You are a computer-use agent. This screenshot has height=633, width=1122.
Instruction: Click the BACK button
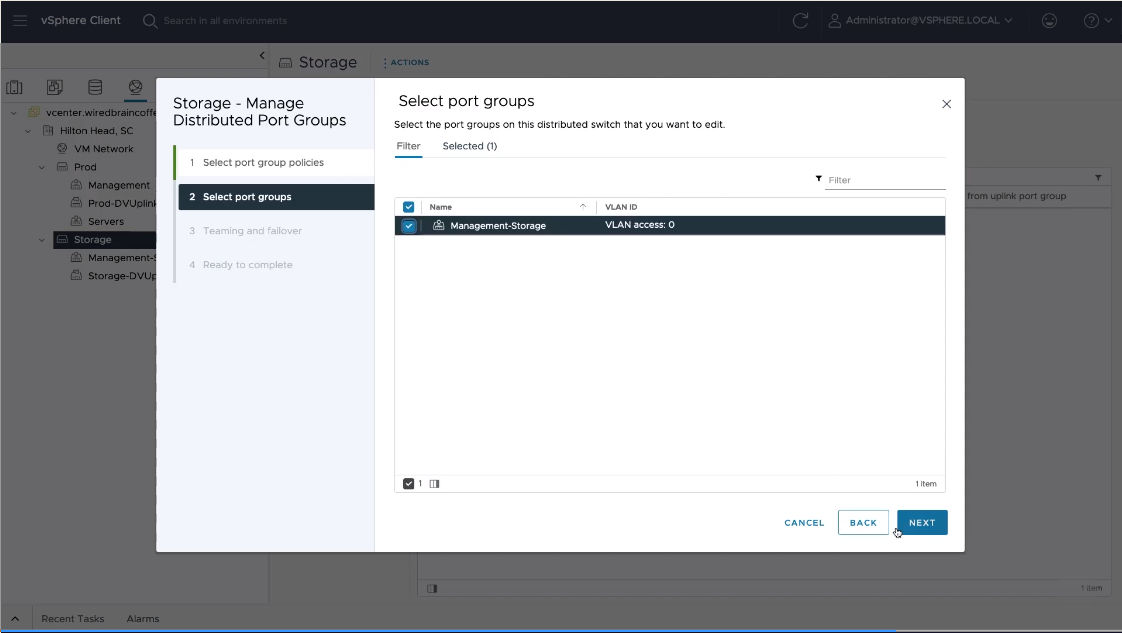pos(862,523)
